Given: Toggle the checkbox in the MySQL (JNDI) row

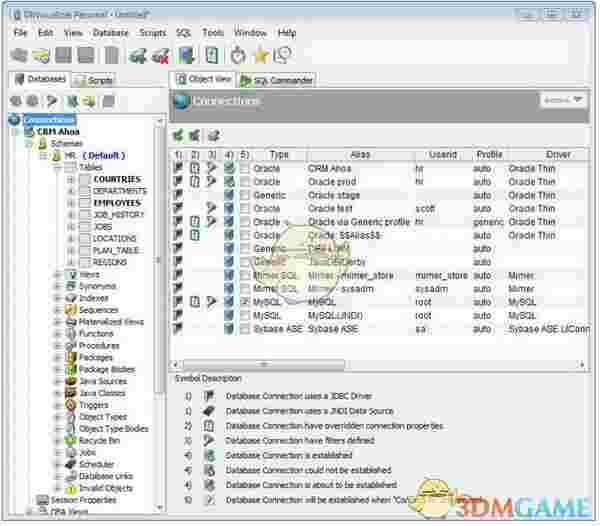Looking at the screenshot, I should click(x=245, y=316).
